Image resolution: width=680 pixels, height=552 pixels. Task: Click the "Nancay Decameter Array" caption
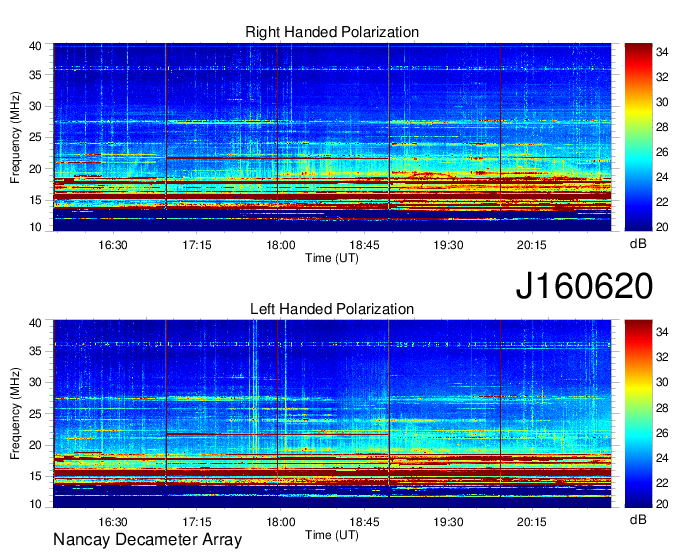pyautogui.click(x=147, y=540)
